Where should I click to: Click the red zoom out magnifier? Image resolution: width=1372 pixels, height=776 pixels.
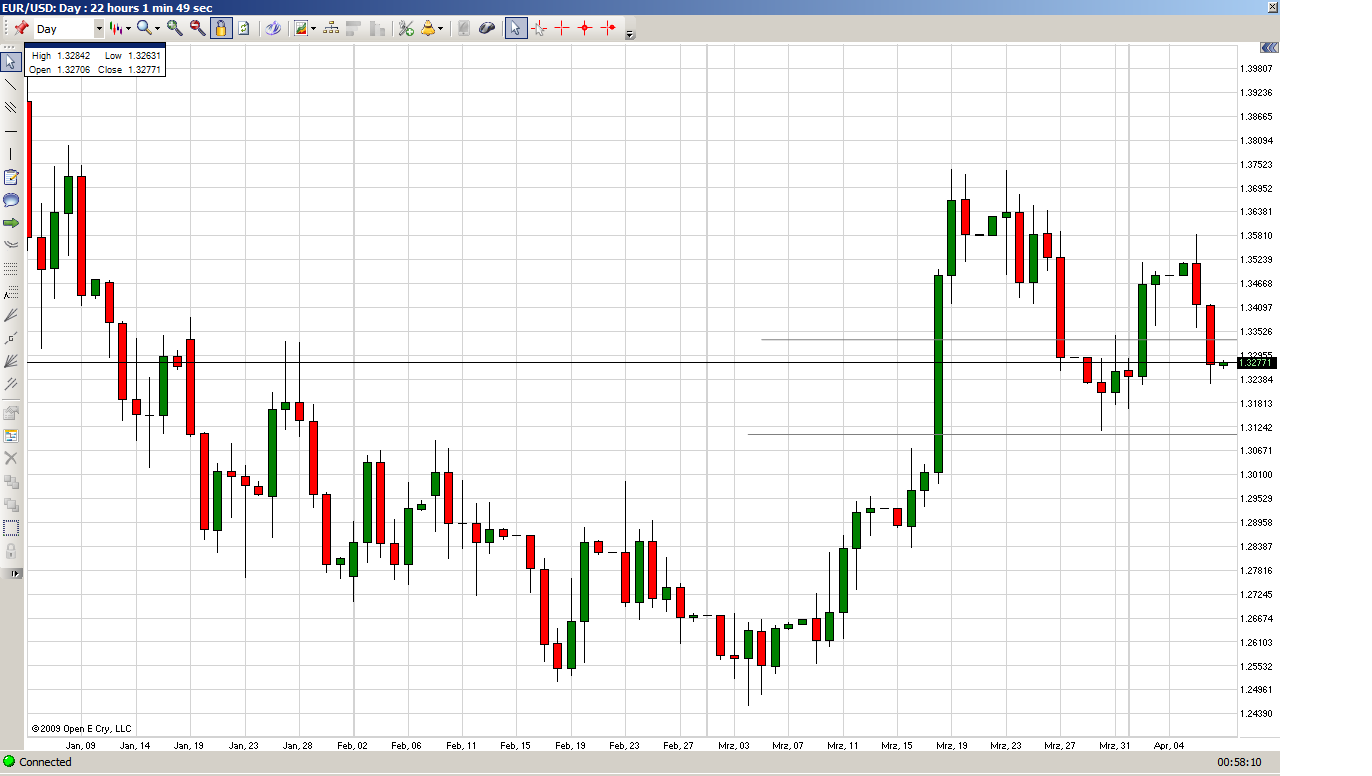197,28
